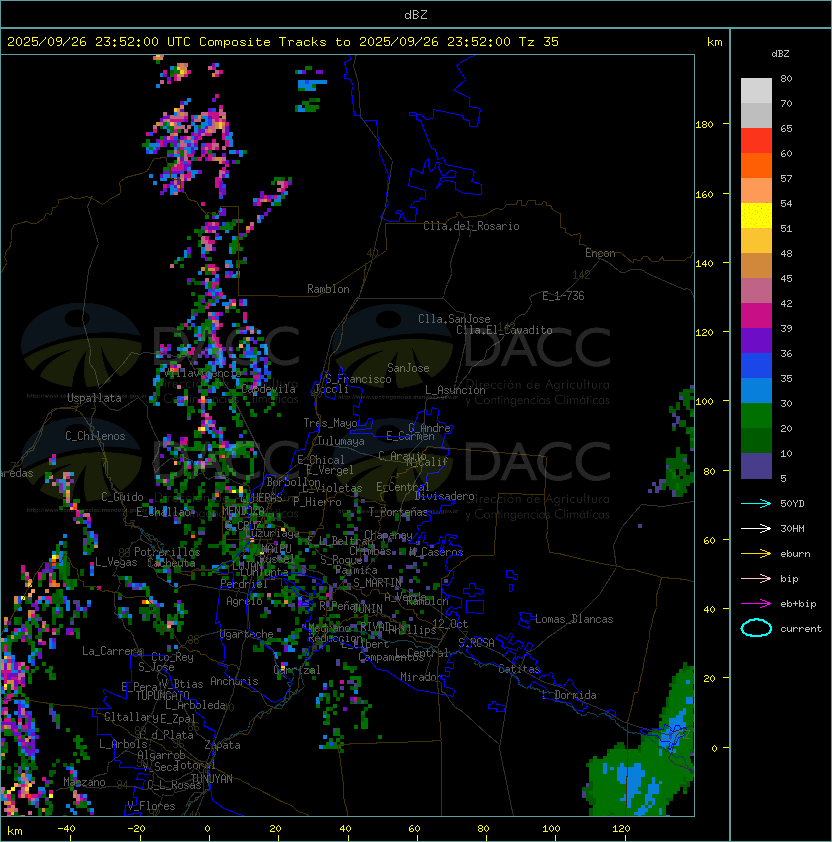
Task: Click the '140' tick on the right axis
Action: pyautogui.click(x=704, y=264)
